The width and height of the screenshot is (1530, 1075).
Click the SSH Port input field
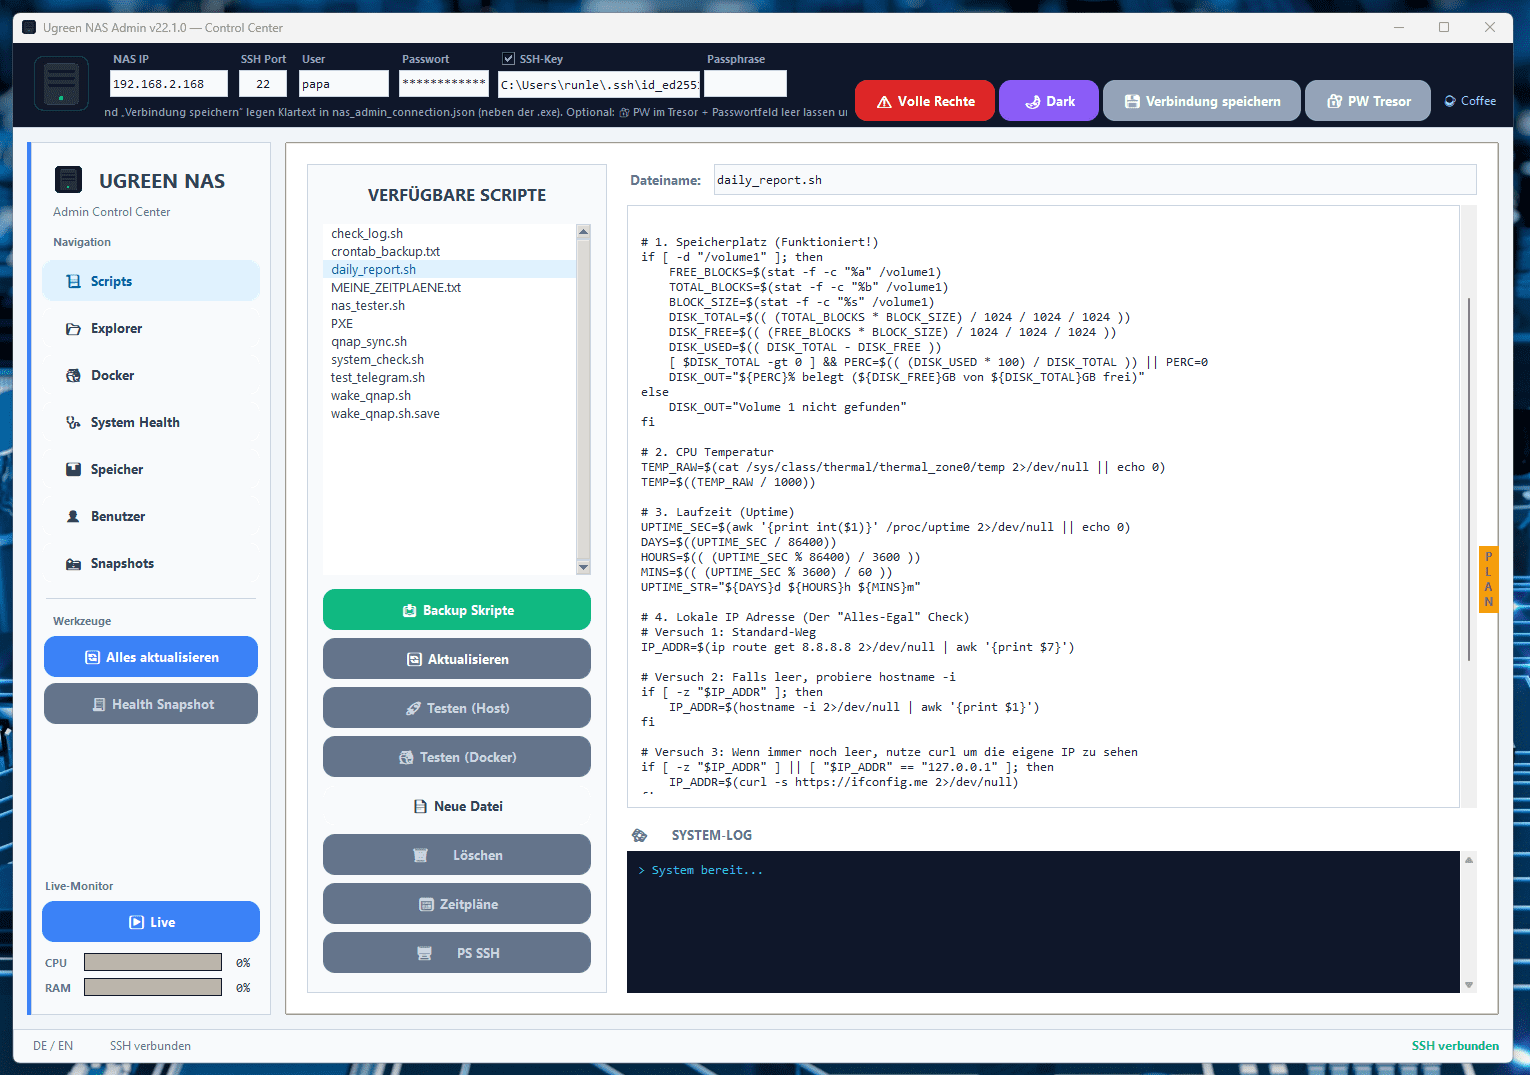tap(263, 84)
